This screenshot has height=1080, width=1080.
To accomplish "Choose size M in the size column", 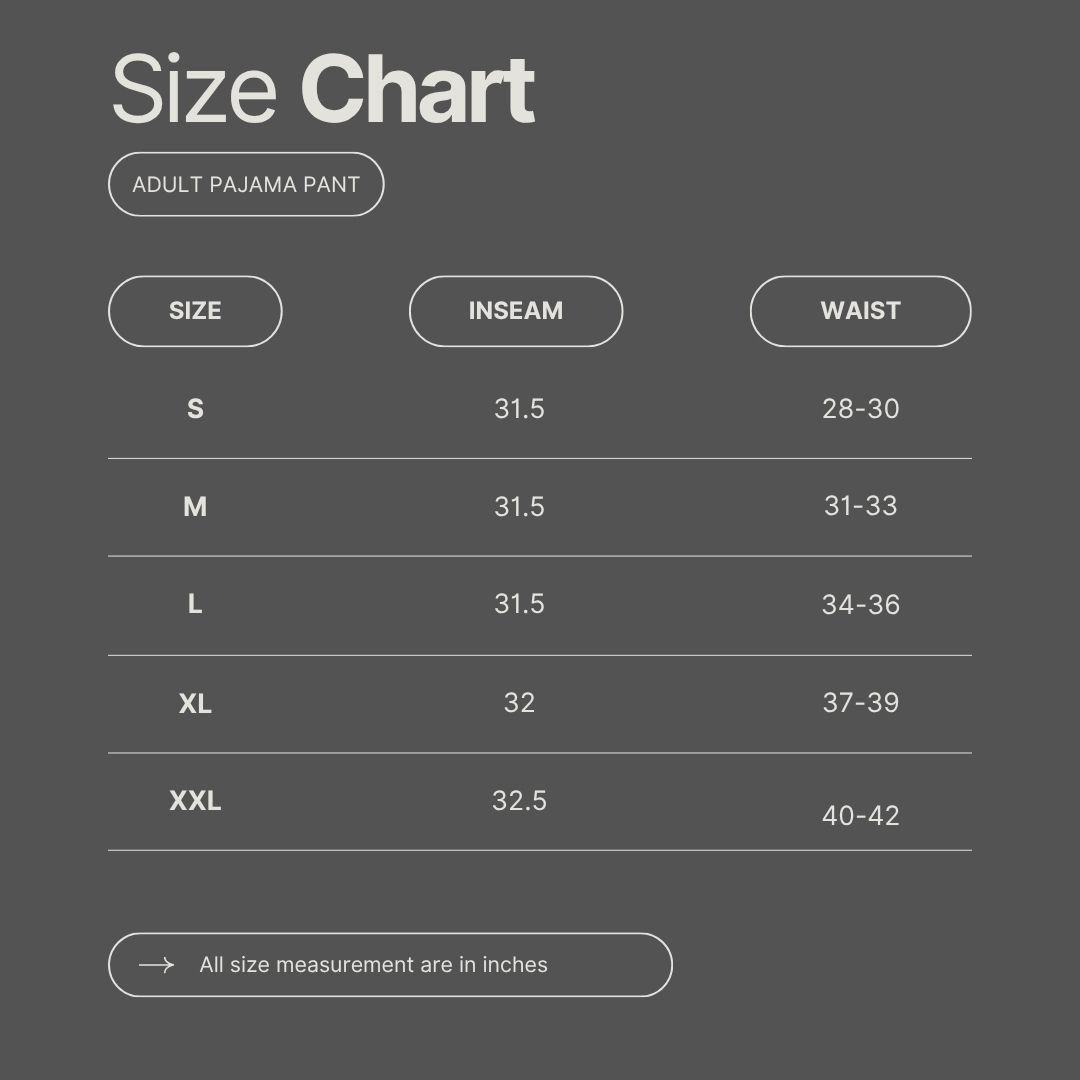I will (195, 507).
